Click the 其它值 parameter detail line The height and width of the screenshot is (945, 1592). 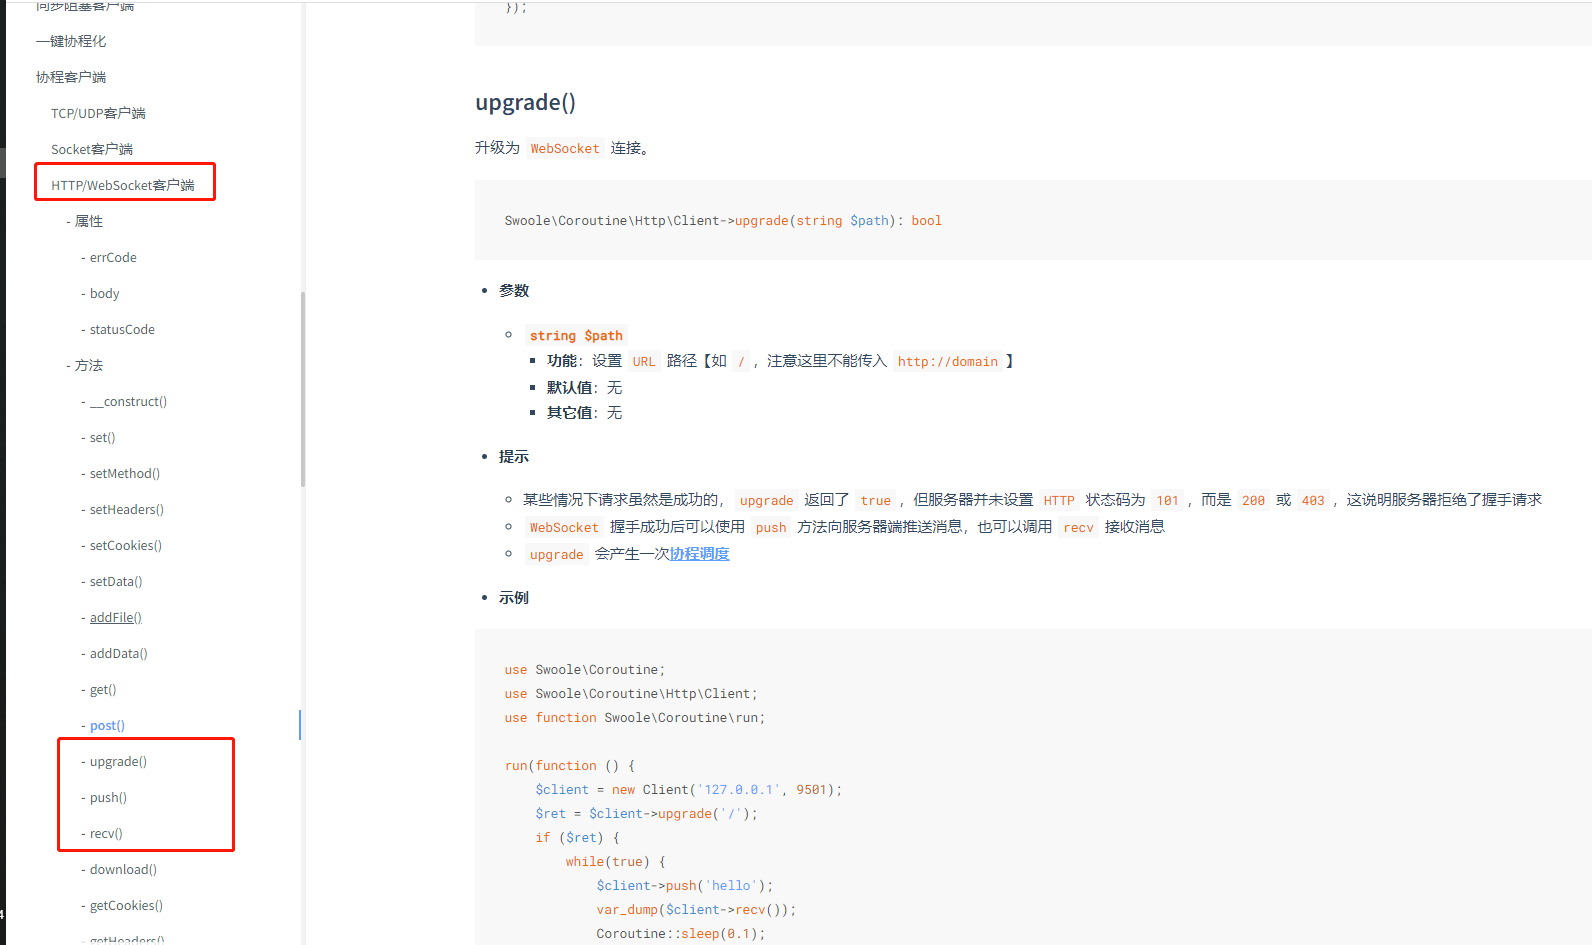[x=584, y=412]
